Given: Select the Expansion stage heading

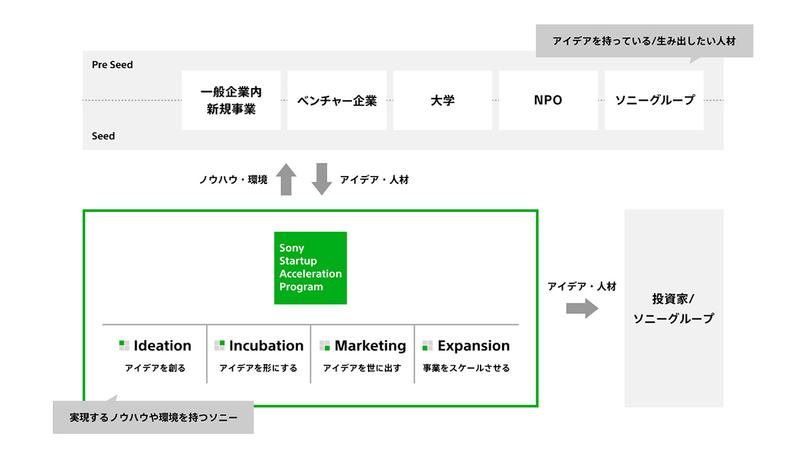Looking at the screenshot, I should [x=473, y=346].
